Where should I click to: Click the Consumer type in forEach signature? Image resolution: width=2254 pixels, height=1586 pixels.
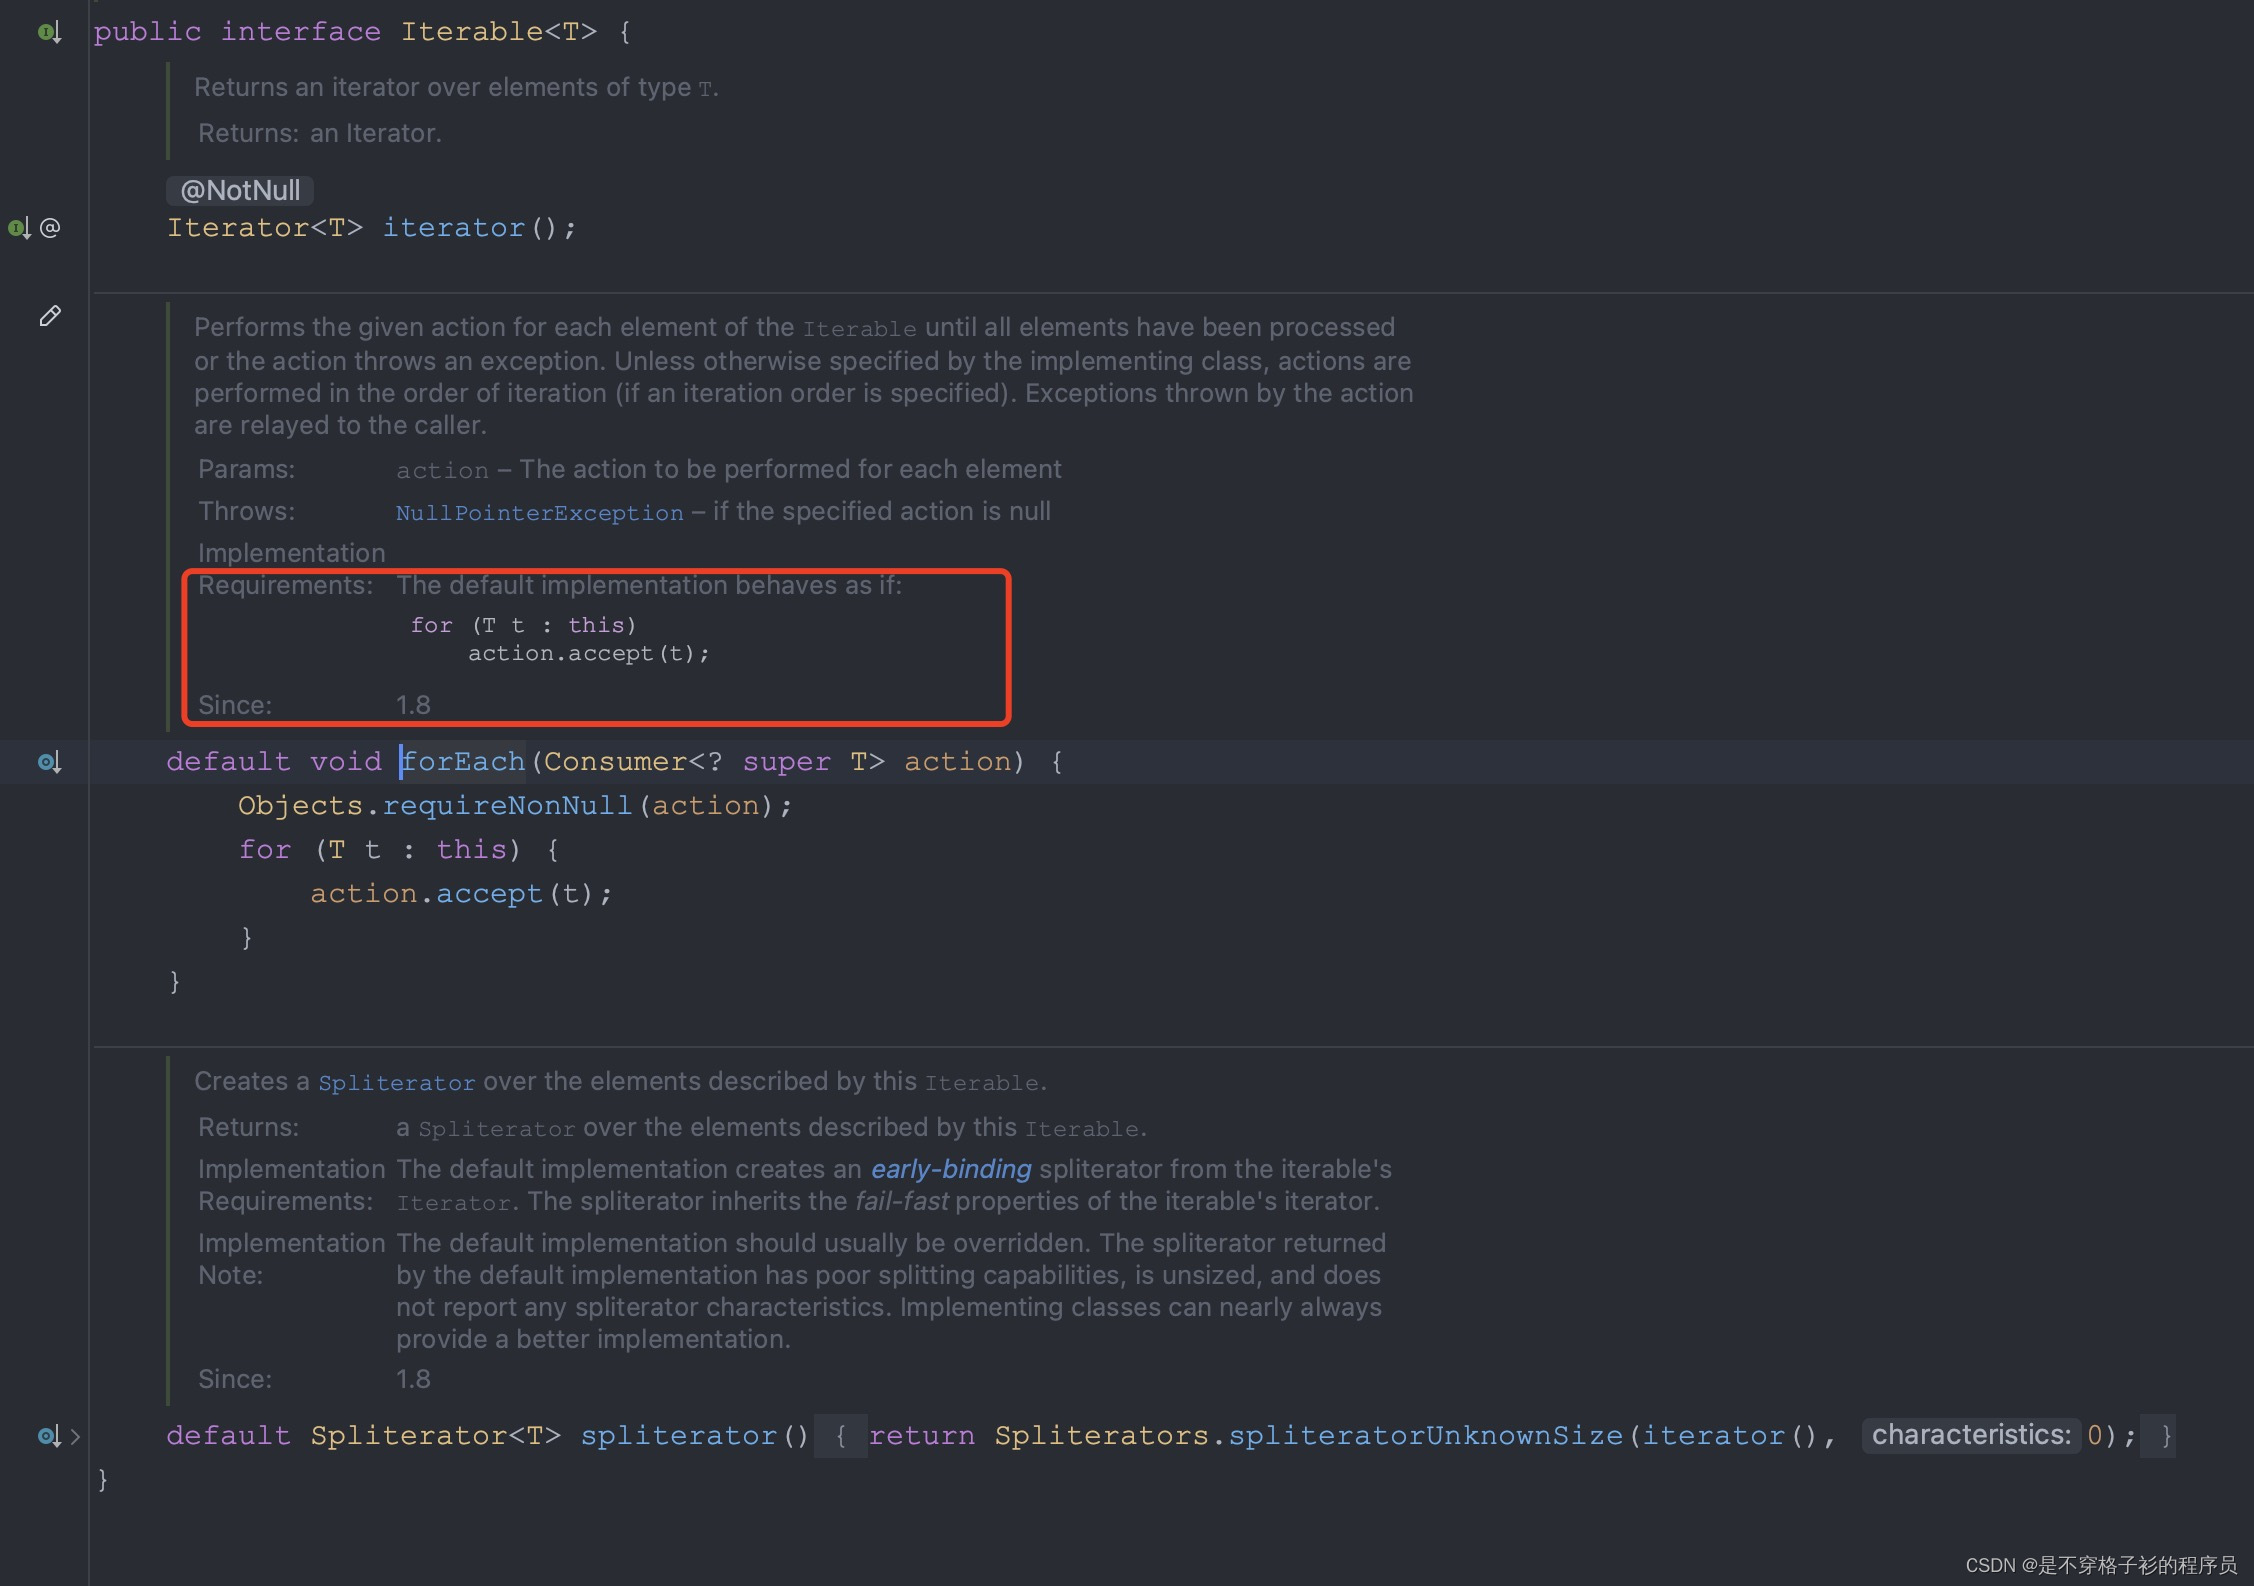(x=615, y=762)
